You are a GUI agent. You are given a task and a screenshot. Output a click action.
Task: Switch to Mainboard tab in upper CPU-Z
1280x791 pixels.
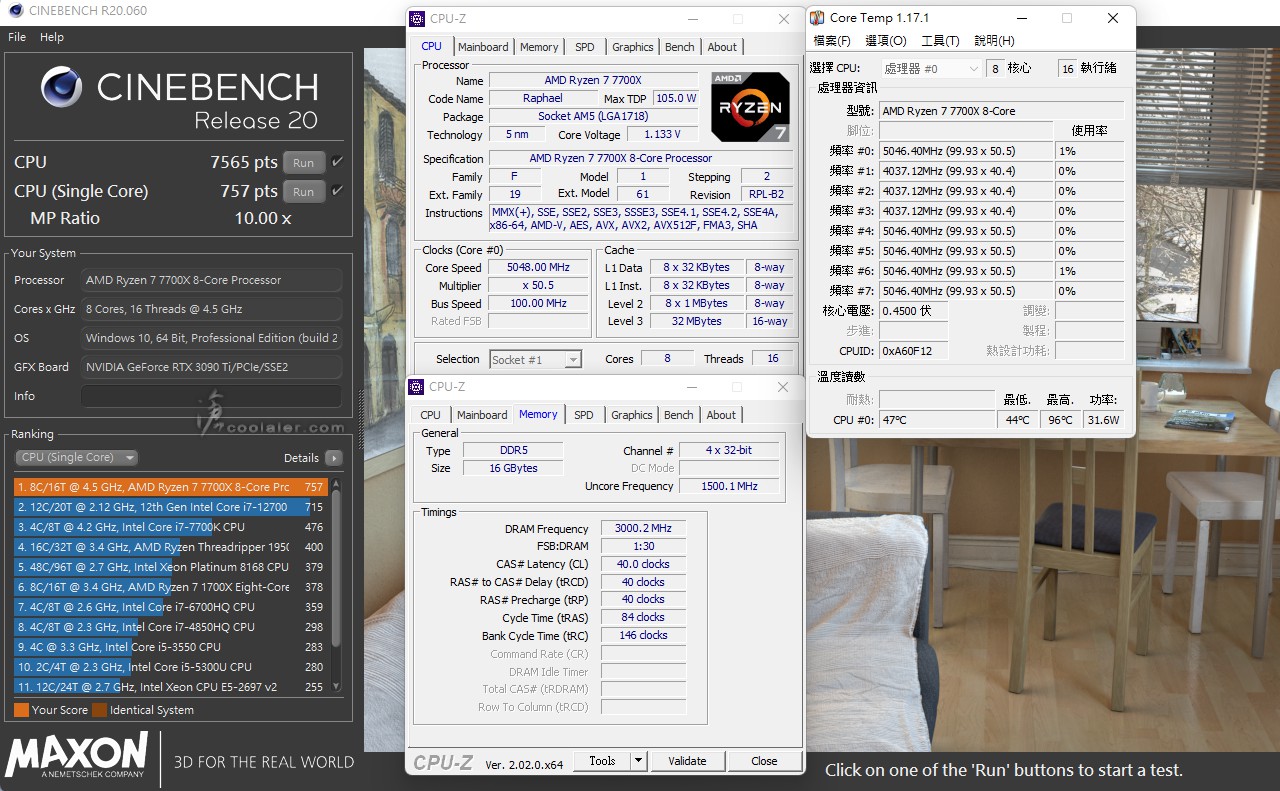[483, 47]
